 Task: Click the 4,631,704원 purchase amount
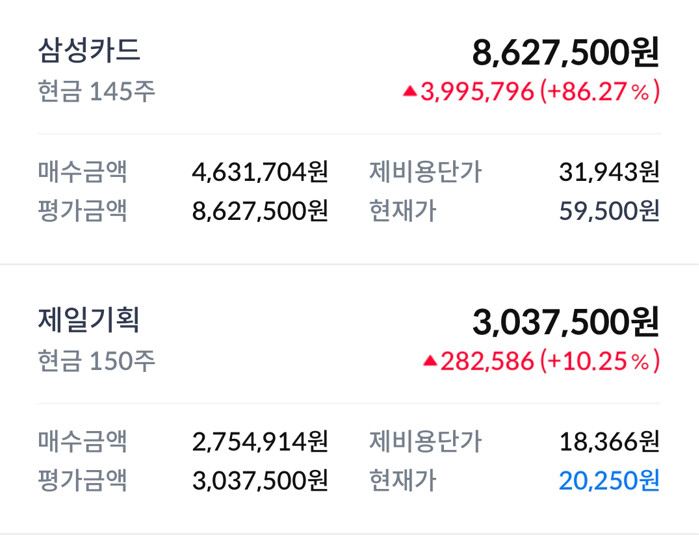coord(260,172)
